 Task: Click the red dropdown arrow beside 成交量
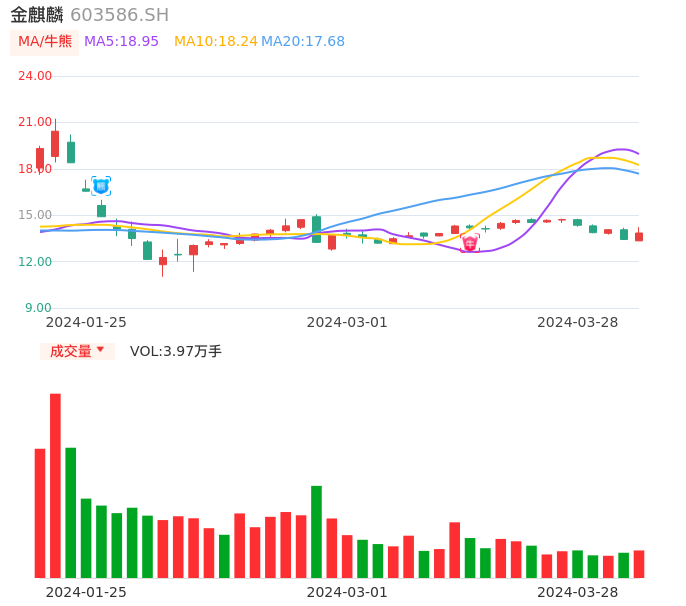coord(100,350)
